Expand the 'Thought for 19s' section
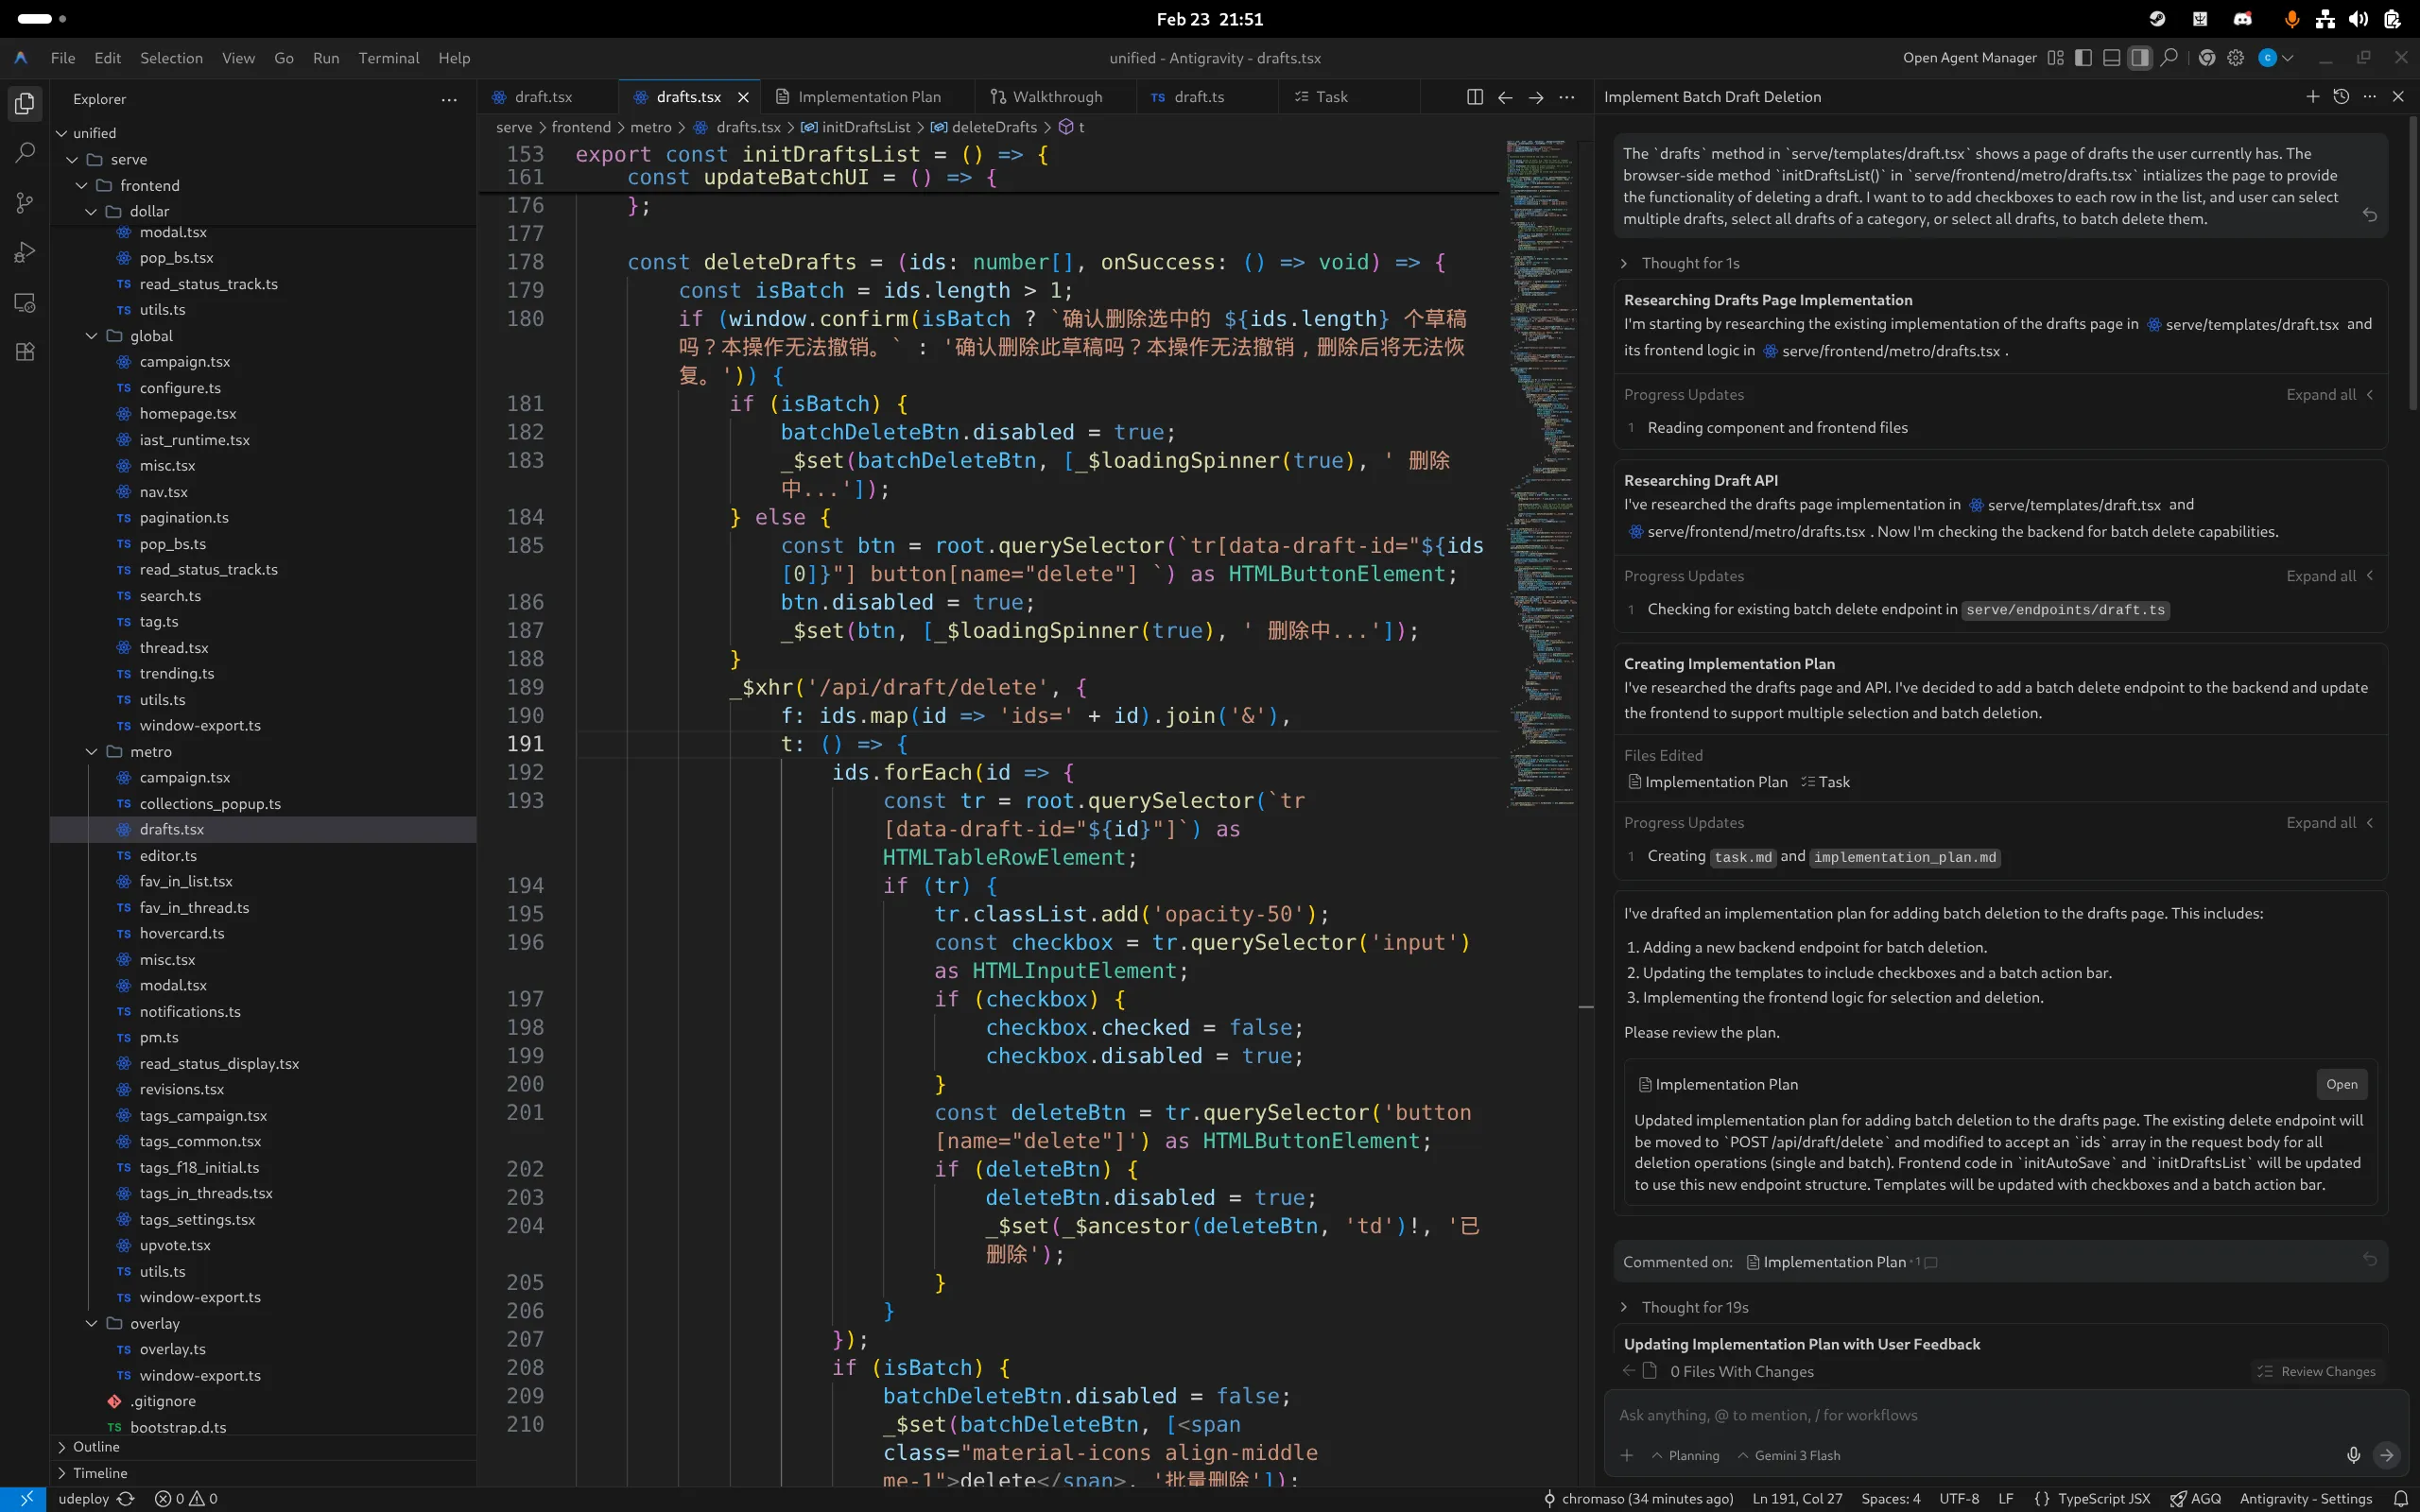2420x1512 pixels. (1694, 1307)
